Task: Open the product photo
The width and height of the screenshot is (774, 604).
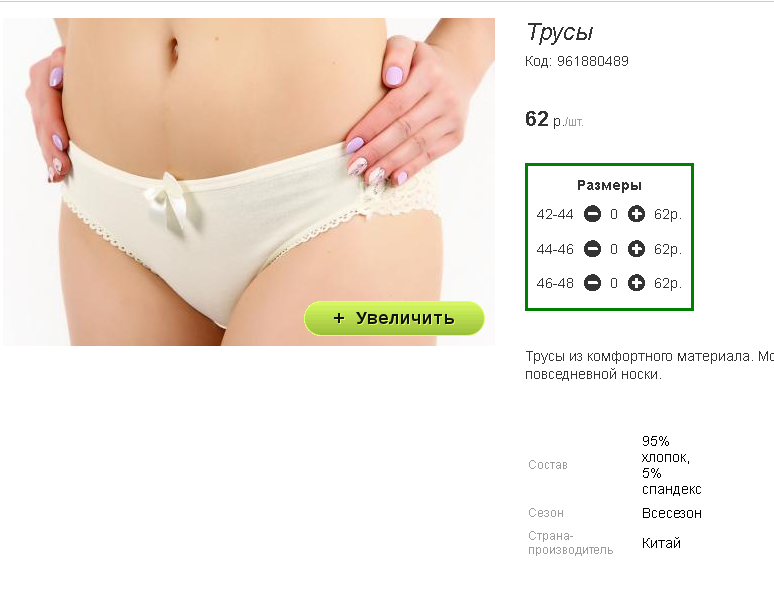Action: click(x=249, y=182)
